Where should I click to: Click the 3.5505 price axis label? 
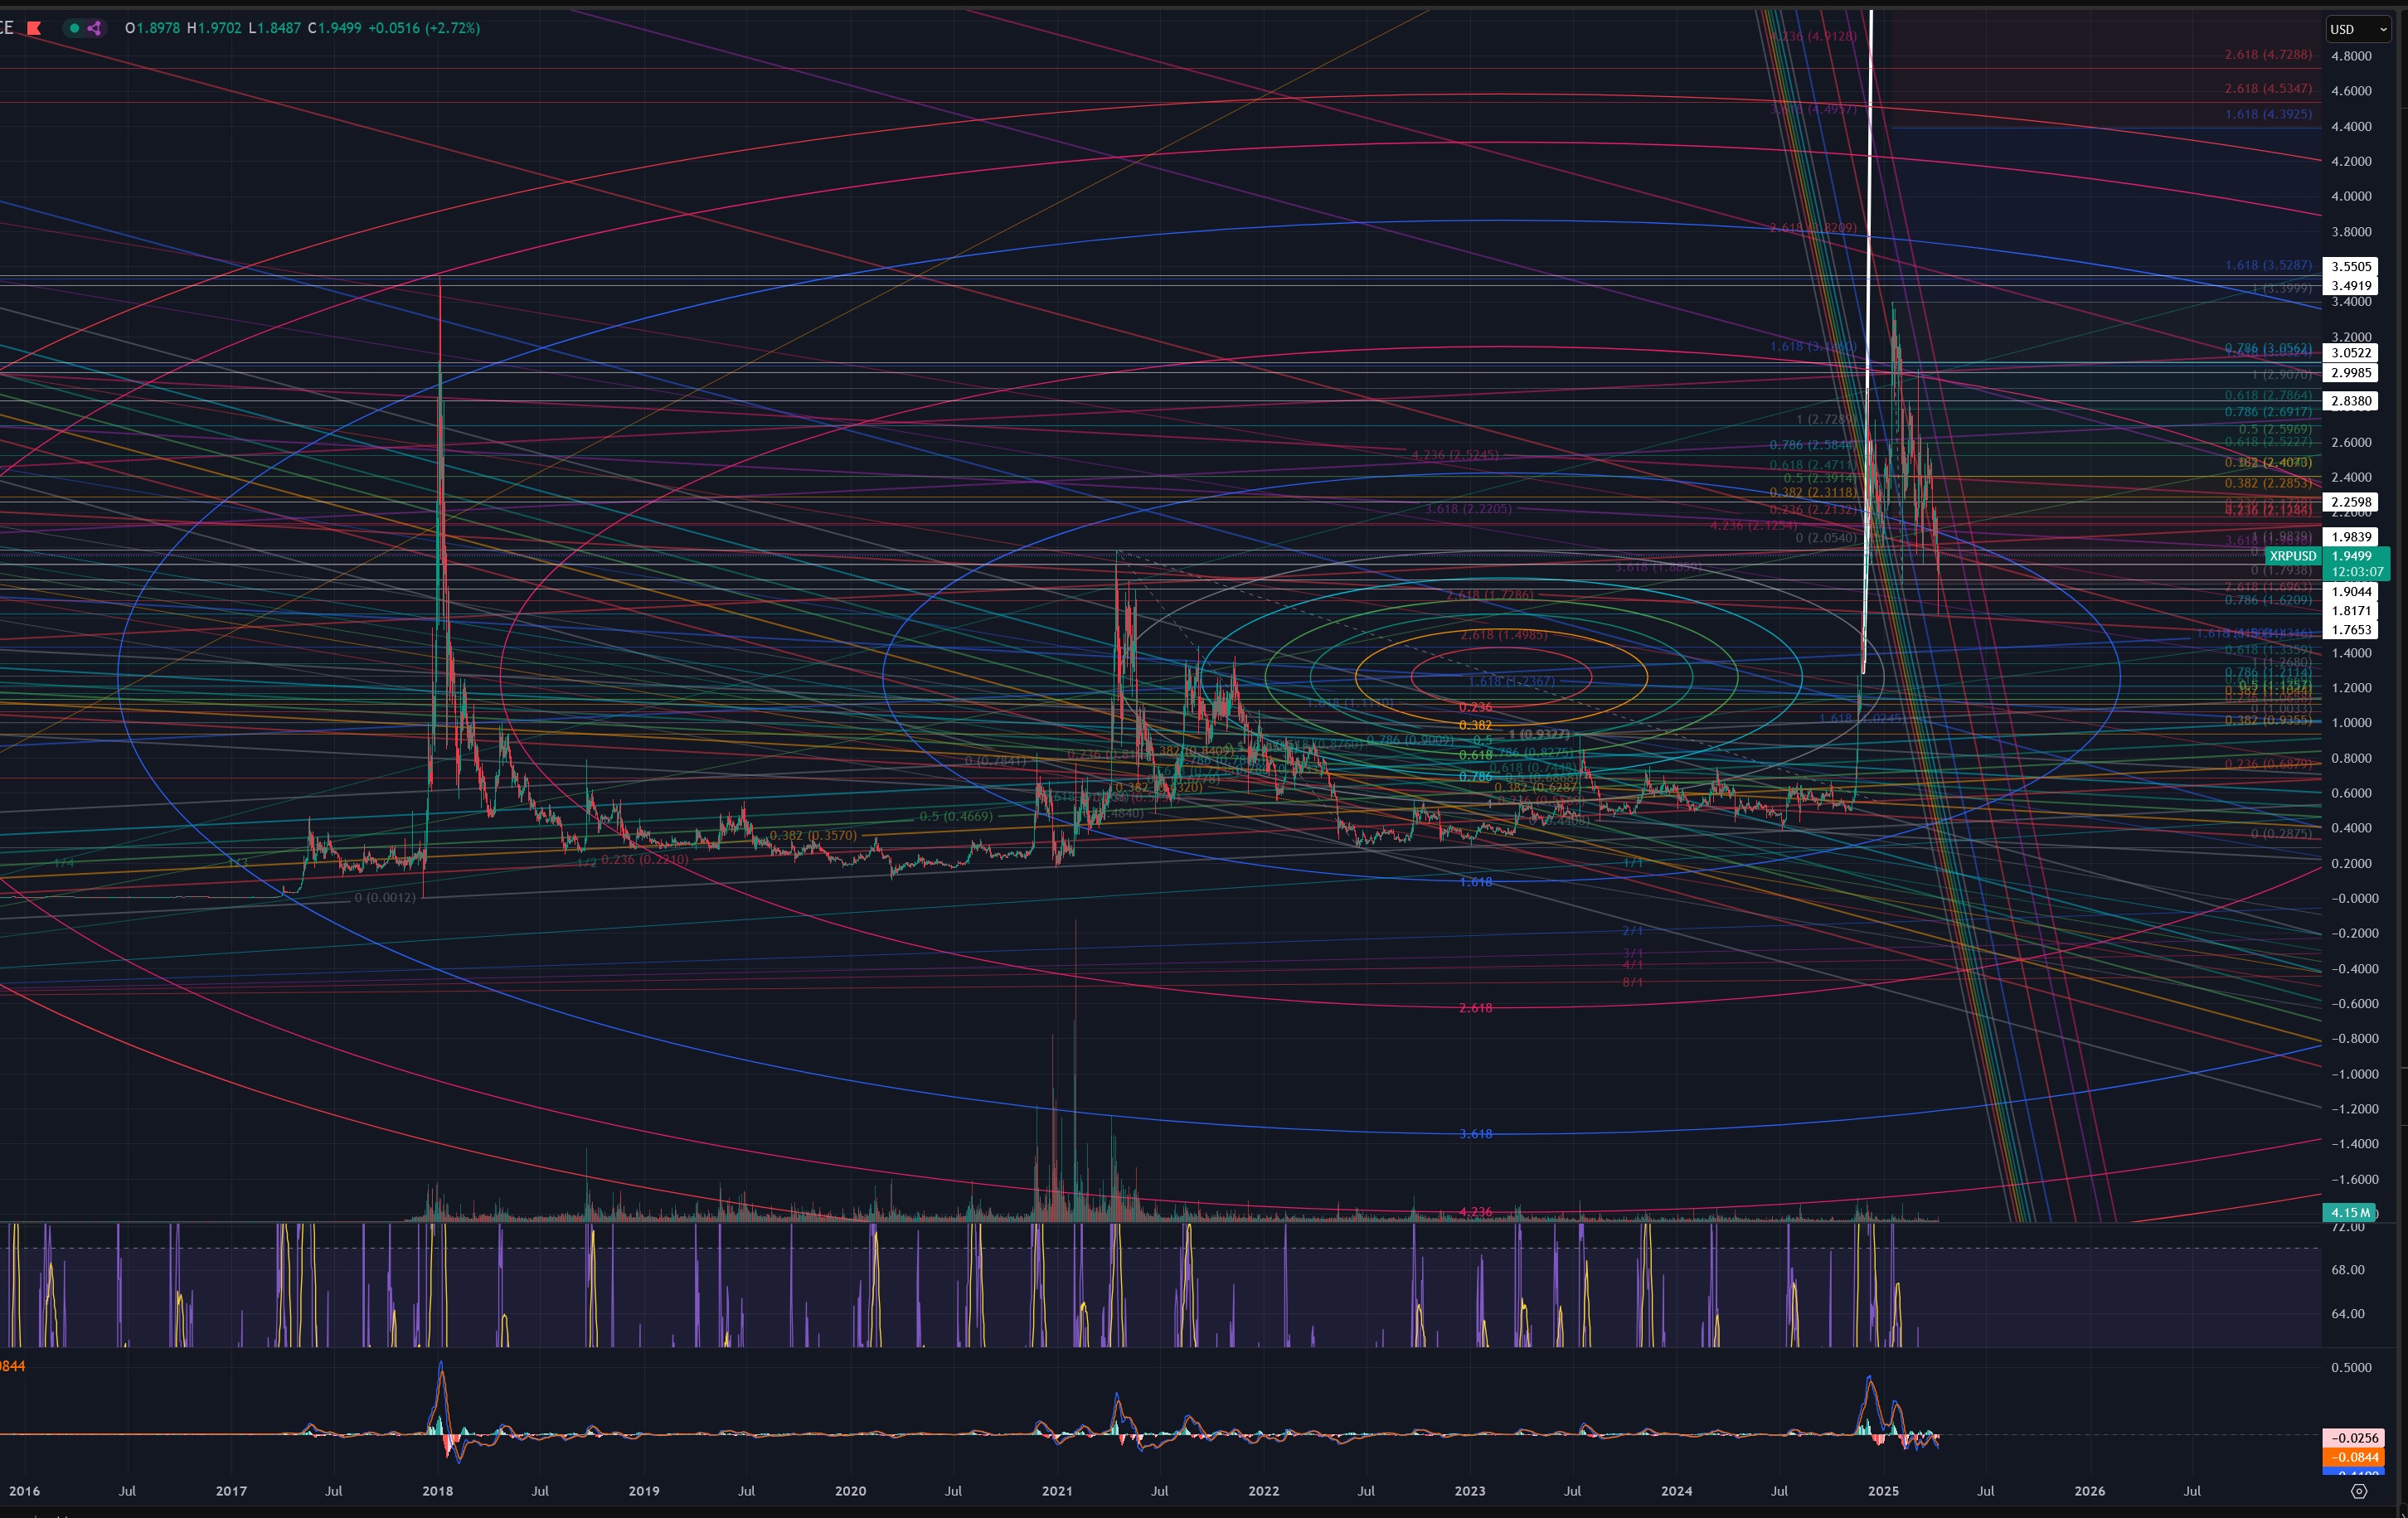2351,266
